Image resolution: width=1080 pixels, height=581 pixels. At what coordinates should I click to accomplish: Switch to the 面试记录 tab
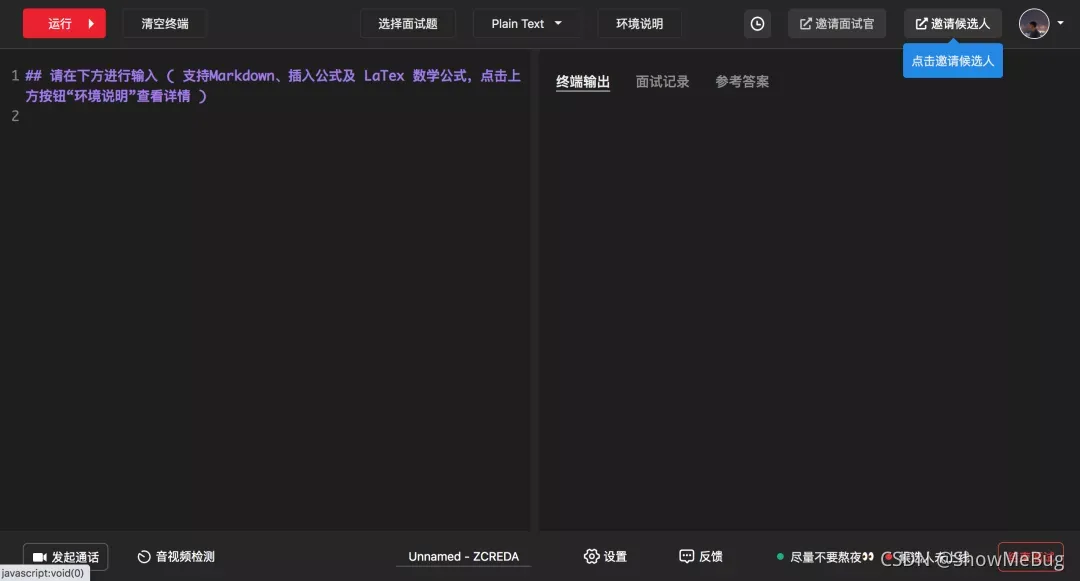pyautogui.click(x=663, y=81)
